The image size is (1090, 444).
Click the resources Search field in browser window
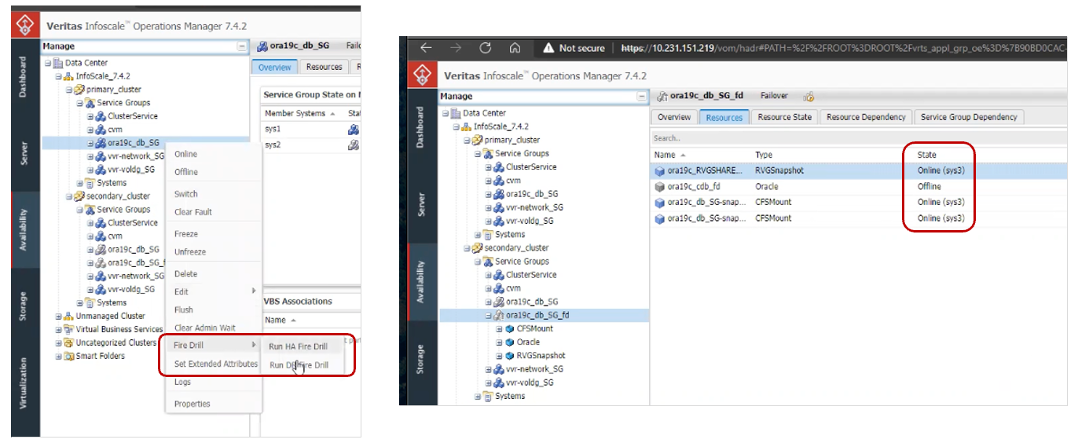[x=858, y=138]
